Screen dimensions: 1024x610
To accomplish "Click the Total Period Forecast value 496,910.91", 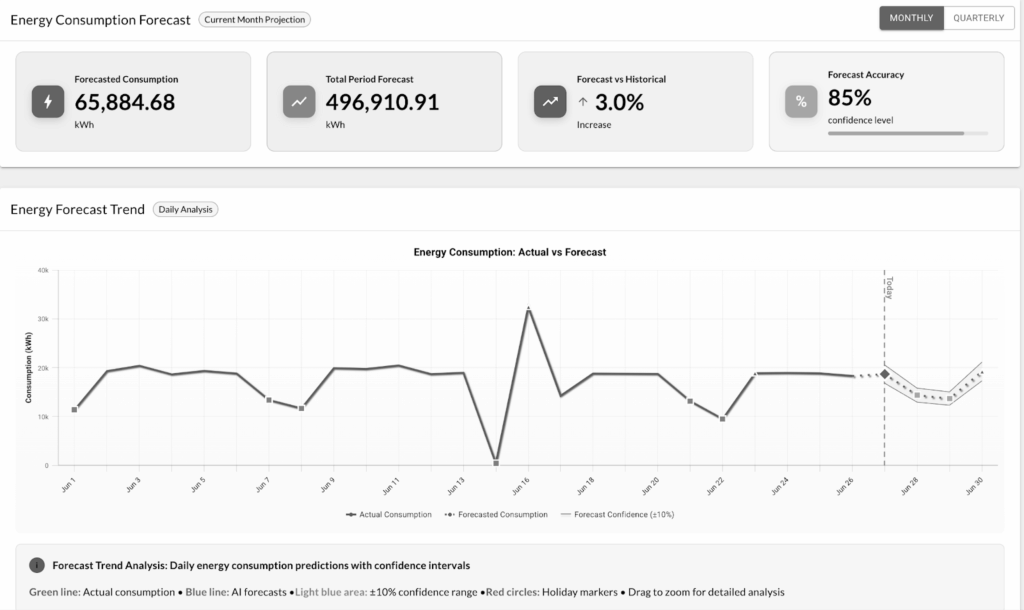I will point(382,102).
